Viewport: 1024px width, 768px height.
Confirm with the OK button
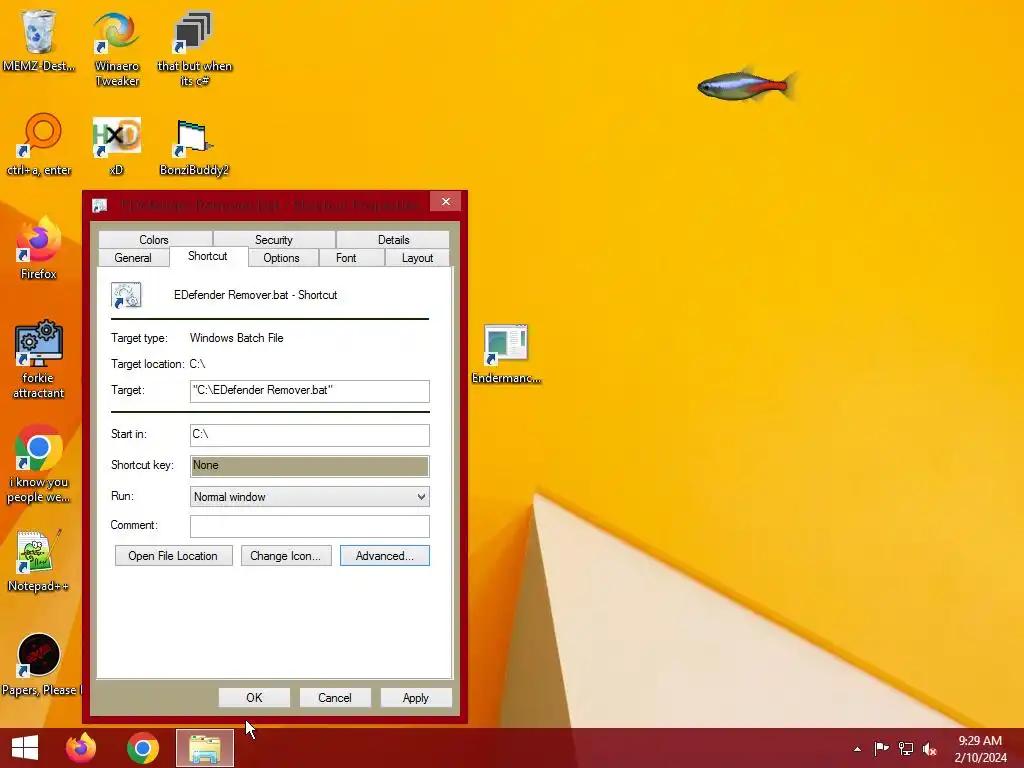tap(254, 697)
